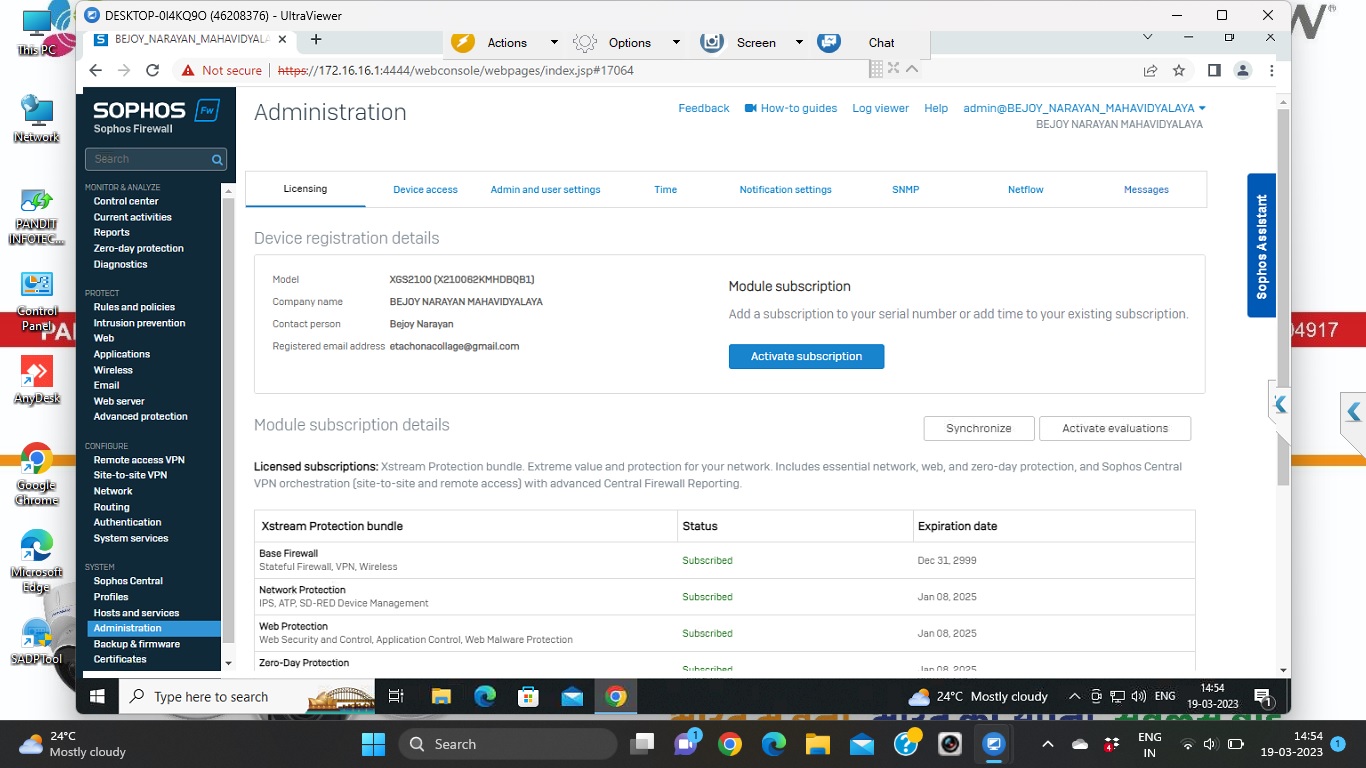The height and width of the screenshot is (768, 1366).
Task: Open the Sophos Assistant side panel
Action: click(x=1261, y=246)
